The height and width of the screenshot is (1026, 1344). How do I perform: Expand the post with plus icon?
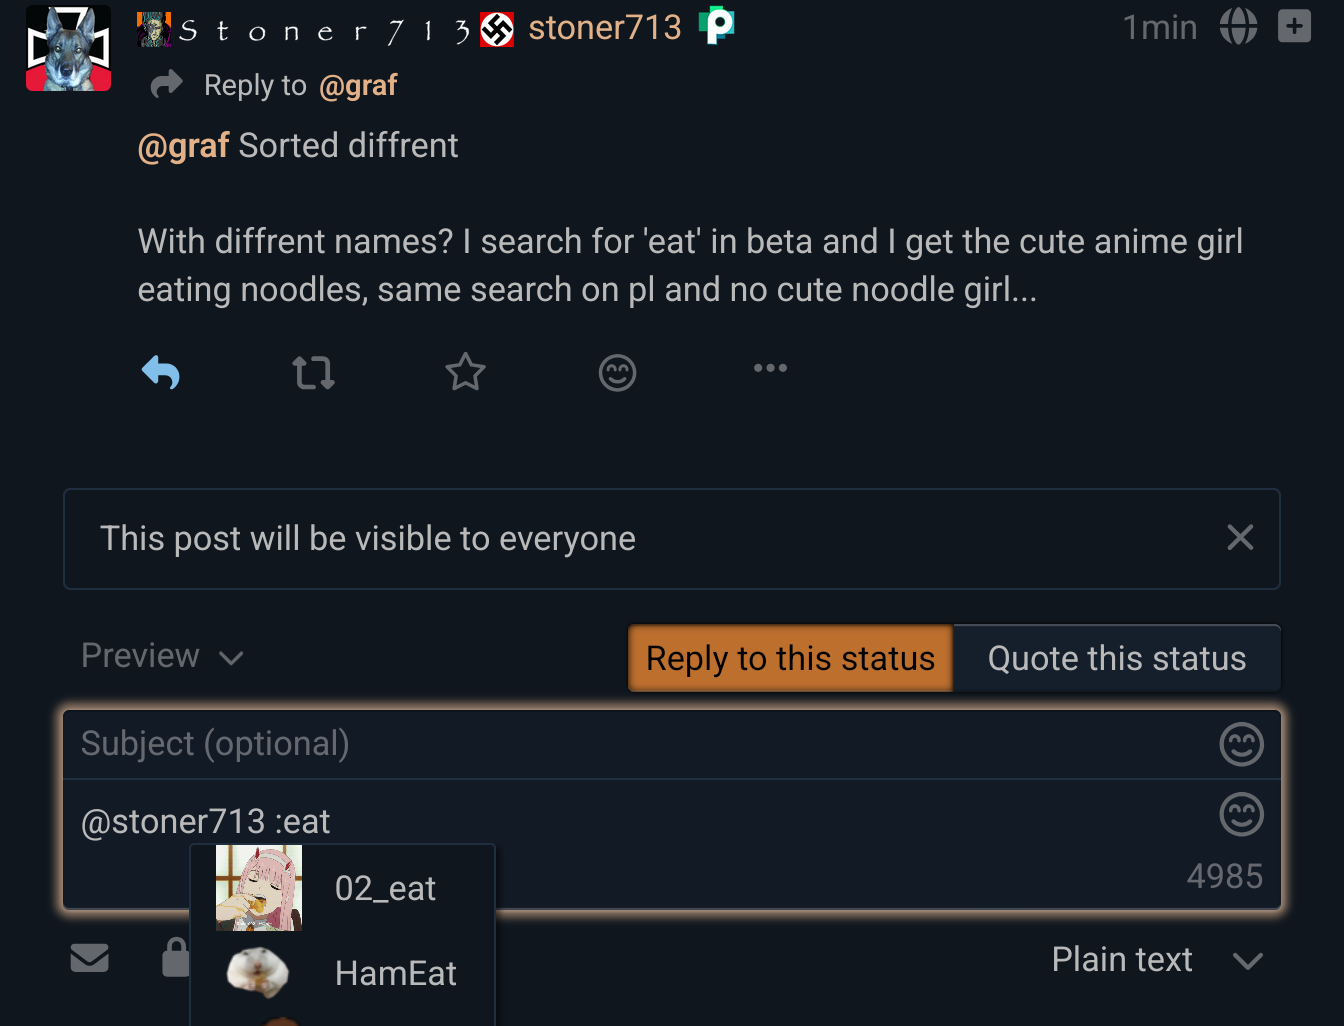click(1294, 27)
